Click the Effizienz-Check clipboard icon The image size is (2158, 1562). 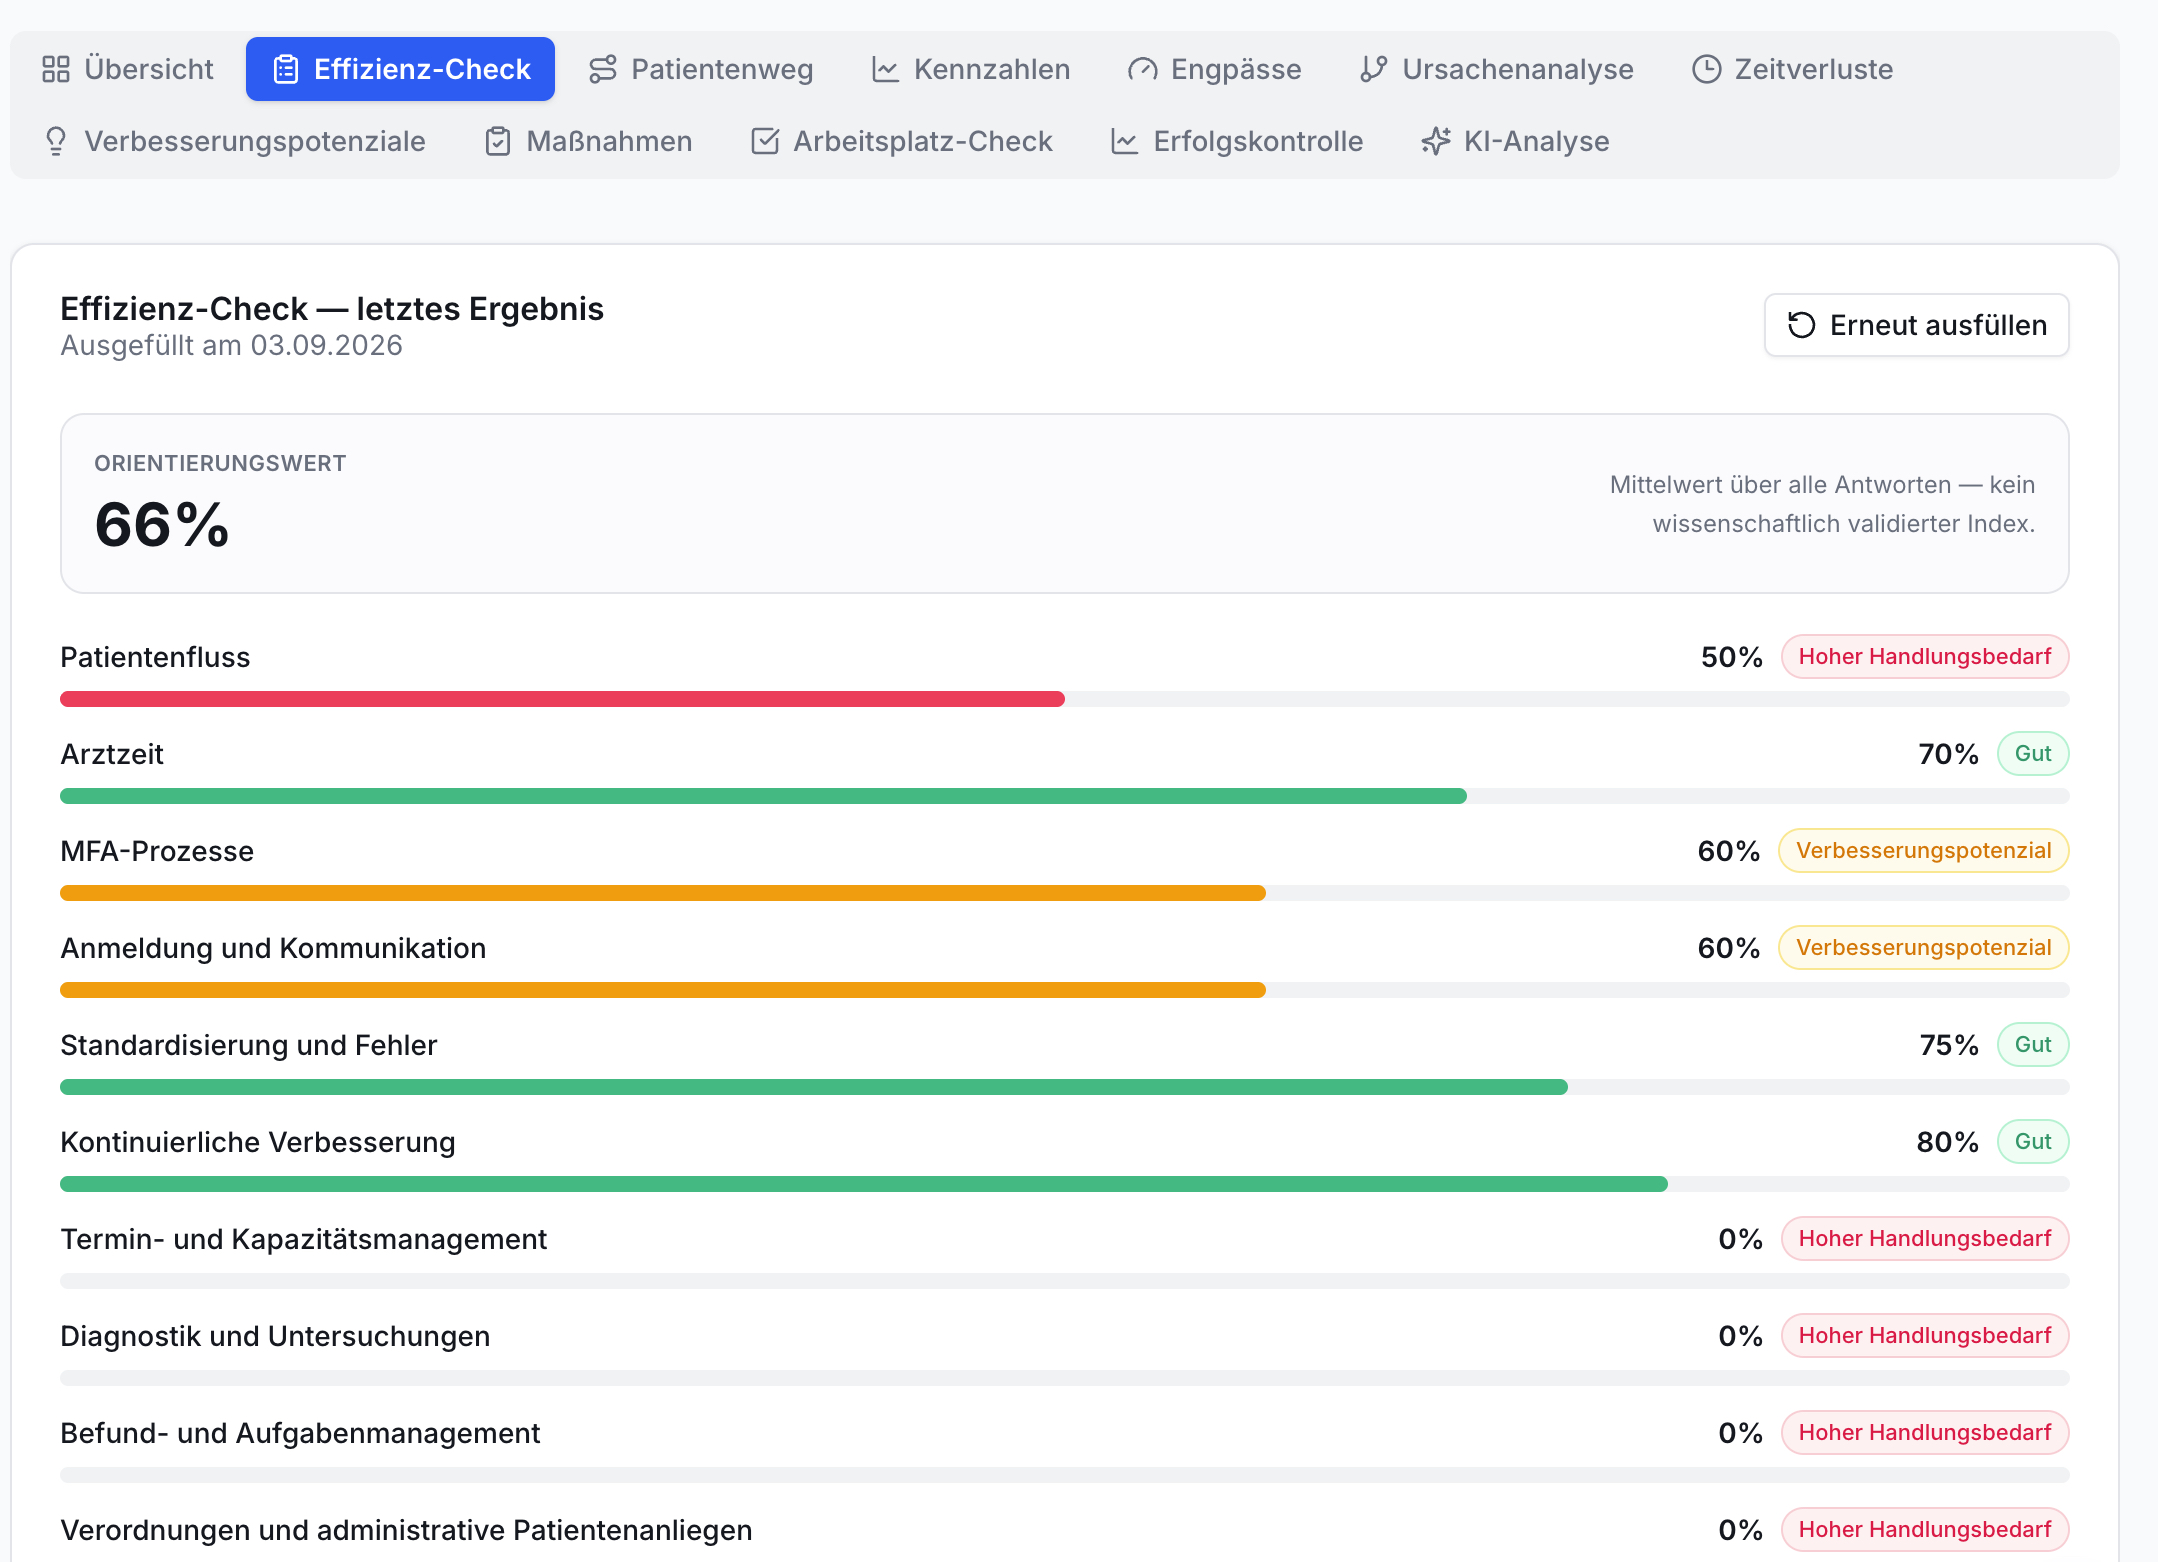click(286, 69)
